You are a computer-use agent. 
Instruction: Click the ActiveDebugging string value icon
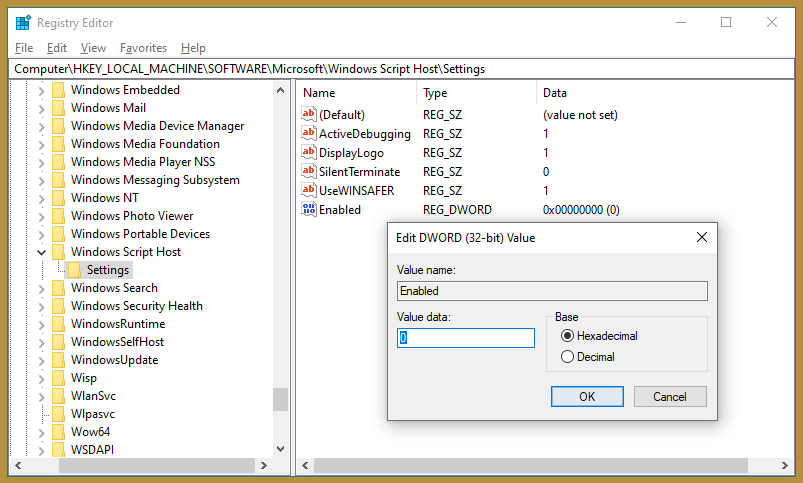[x=308, y=134]
